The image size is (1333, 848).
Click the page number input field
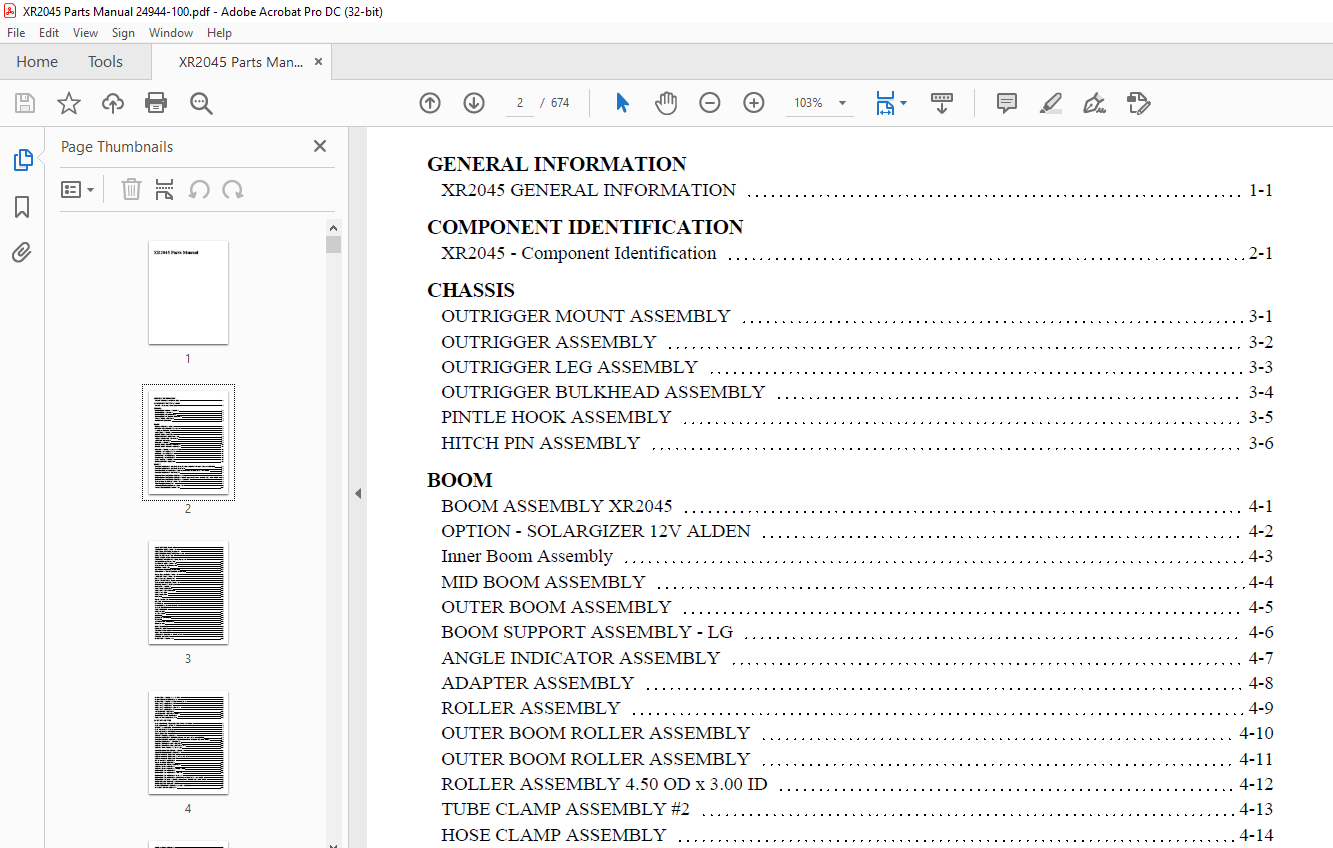coord(520,103)
